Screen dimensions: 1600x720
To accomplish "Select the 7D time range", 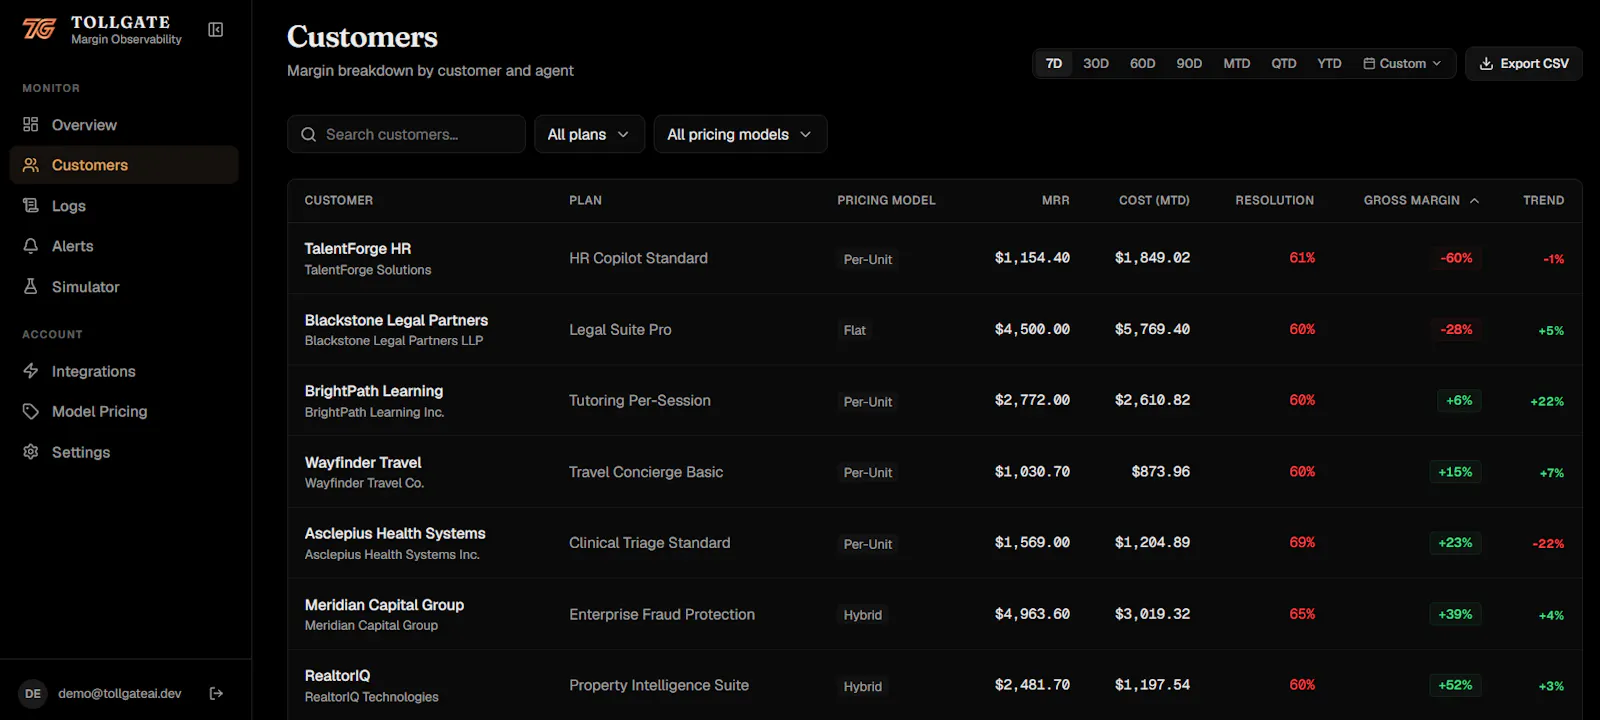I will [x=1054, y=63].
